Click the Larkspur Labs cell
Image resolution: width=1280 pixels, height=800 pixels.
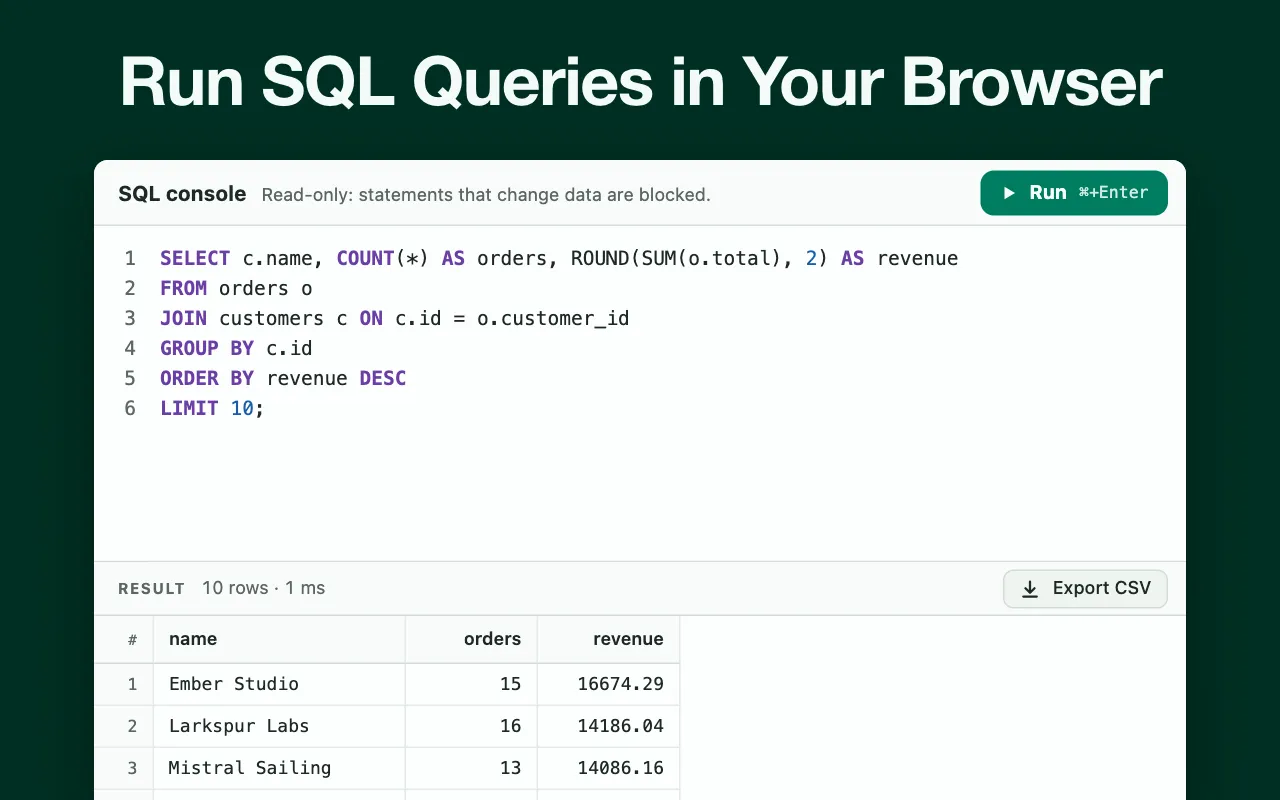pos(279,726)
